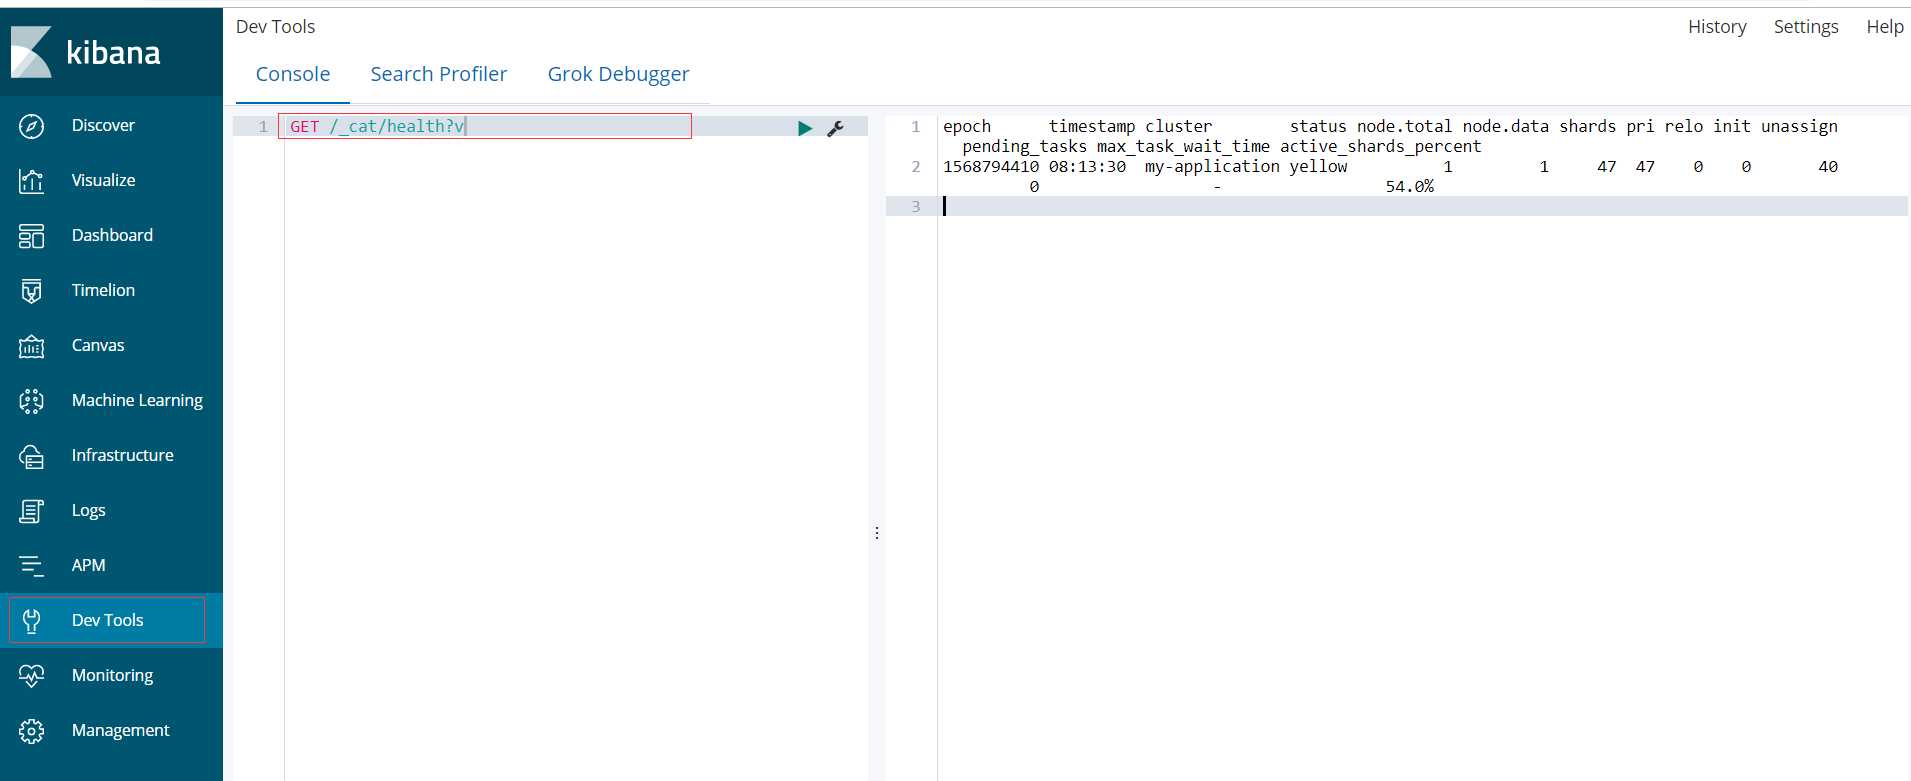The width and height of the screenshot is (1911, 781).
Task: Open APM icon in sidebar
Action: click(31, 566)
